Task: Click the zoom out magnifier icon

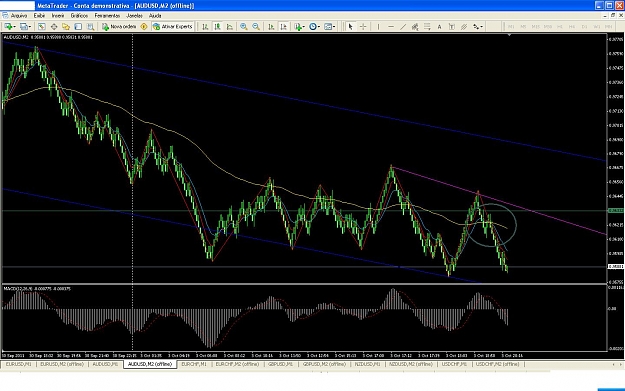Action: click(x=256, y=26)
